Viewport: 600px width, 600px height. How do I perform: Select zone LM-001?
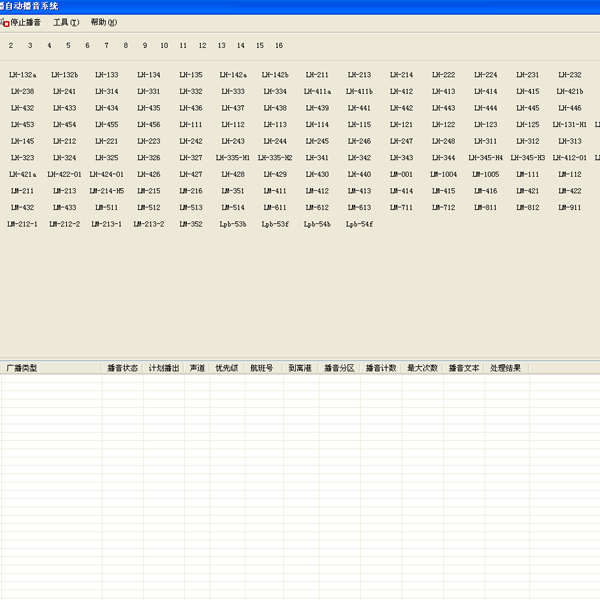click(401, 174)
